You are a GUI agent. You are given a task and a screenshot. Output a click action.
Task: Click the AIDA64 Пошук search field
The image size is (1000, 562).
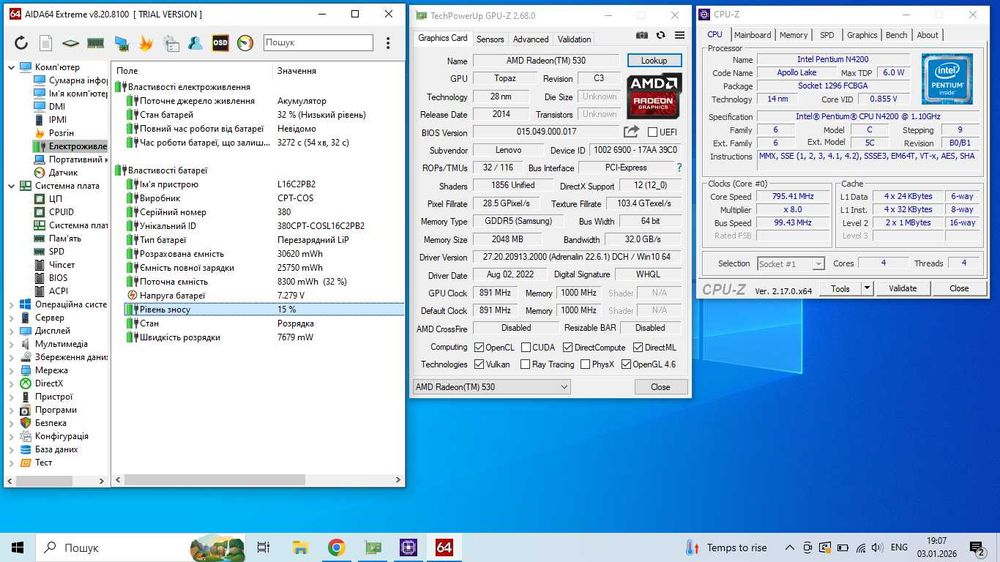click(x=318, y=43)
